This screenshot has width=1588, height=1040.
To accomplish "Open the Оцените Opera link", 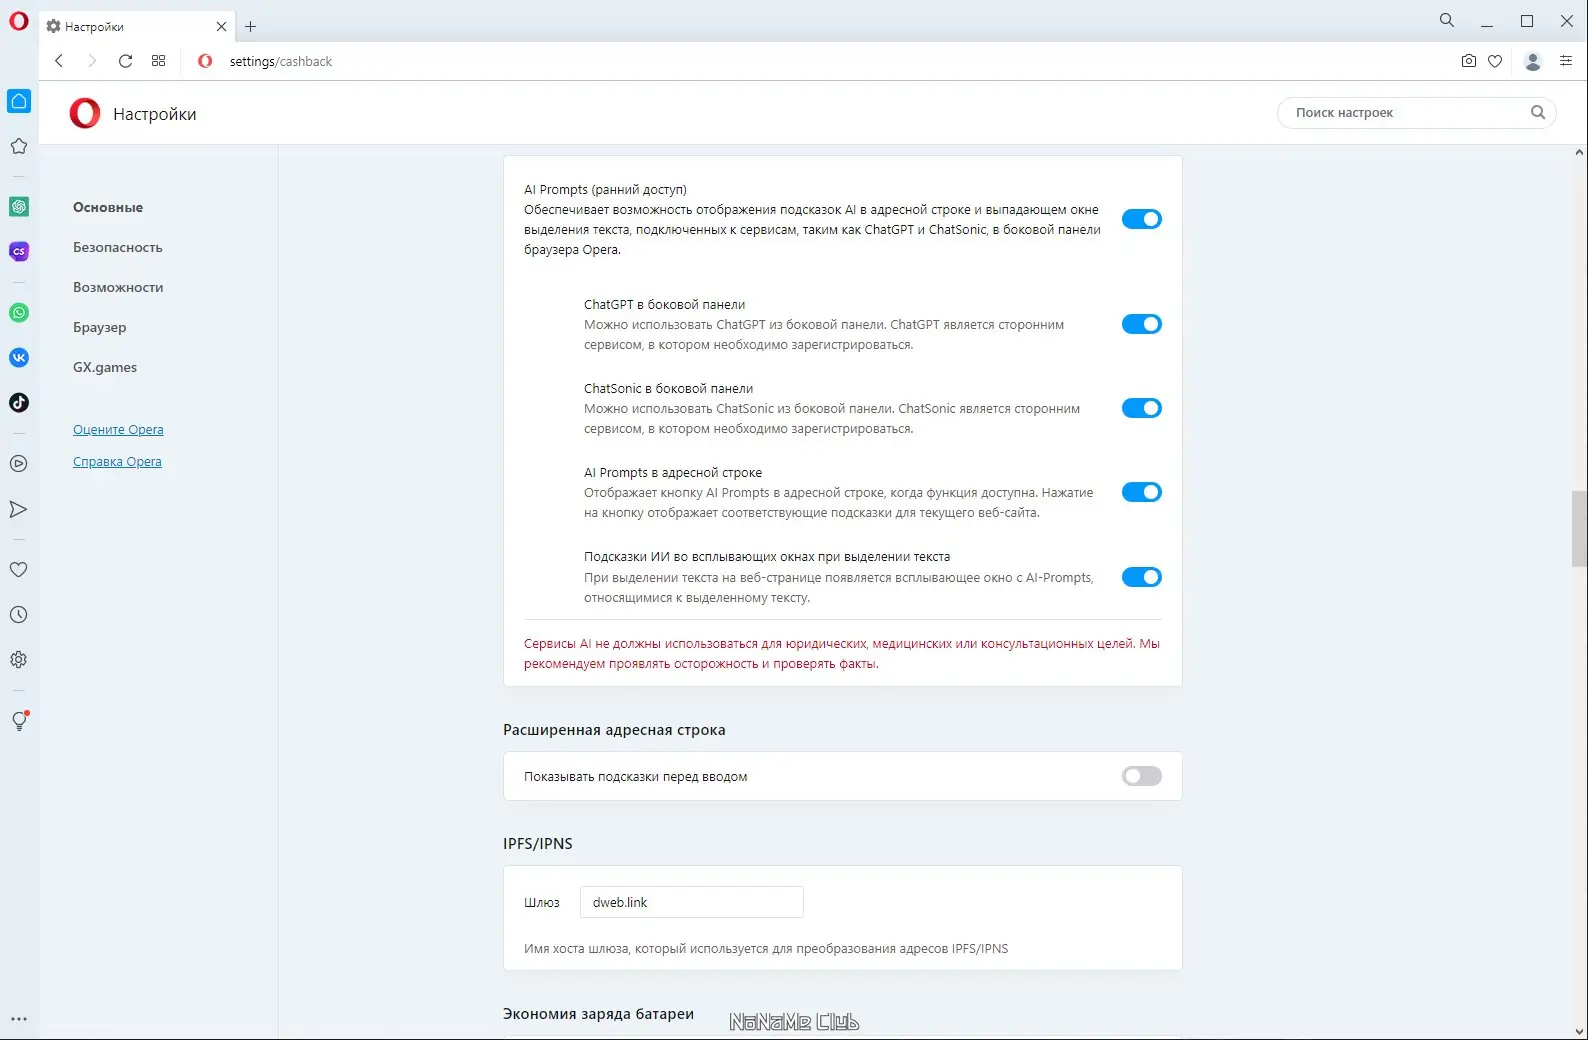I will [118, 430].
